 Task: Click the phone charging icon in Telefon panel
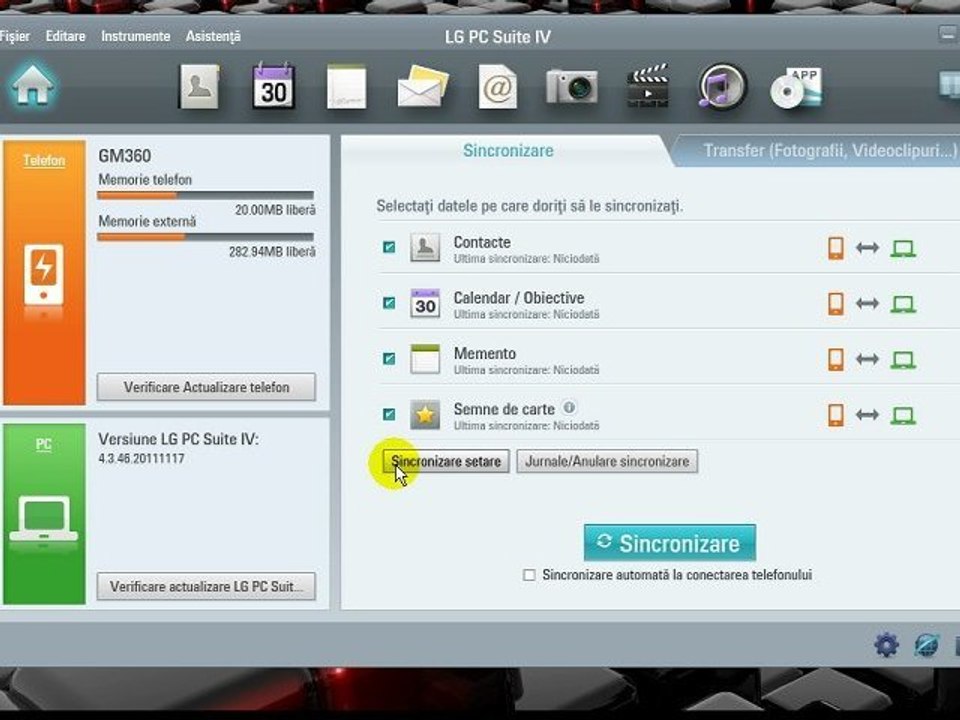(43, 275)
